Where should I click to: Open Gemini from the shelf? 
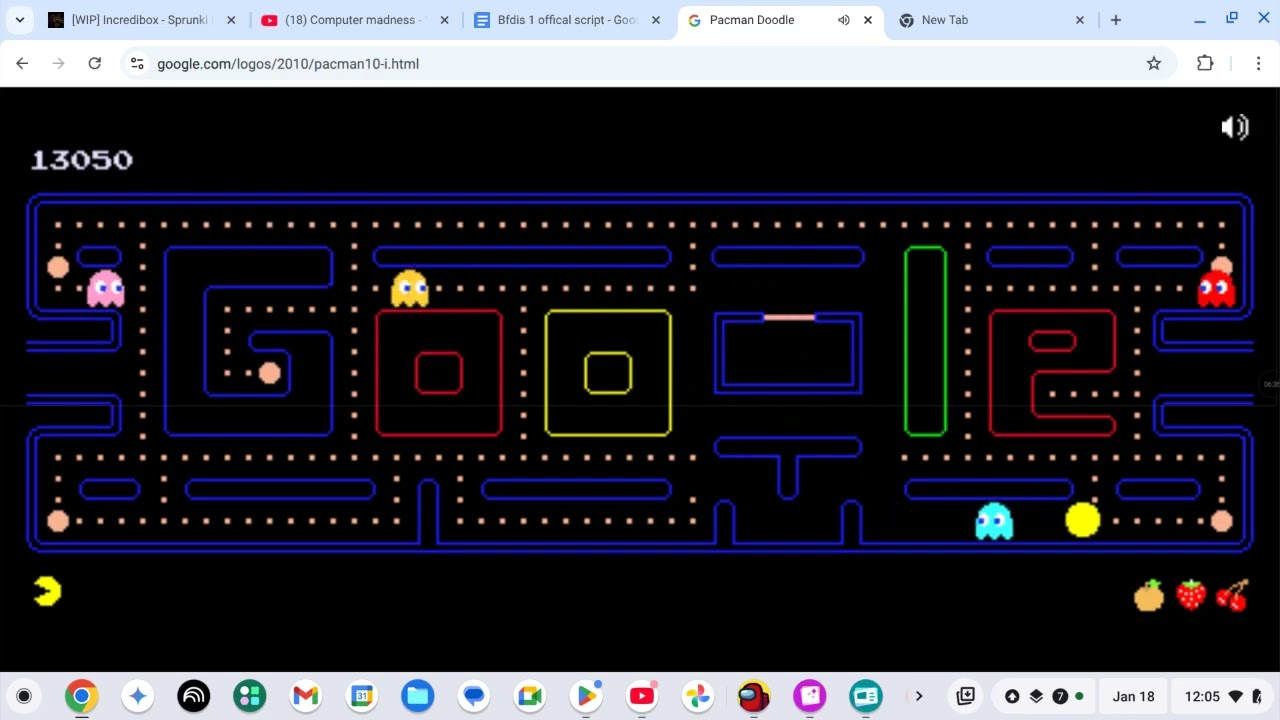[138, 696]
